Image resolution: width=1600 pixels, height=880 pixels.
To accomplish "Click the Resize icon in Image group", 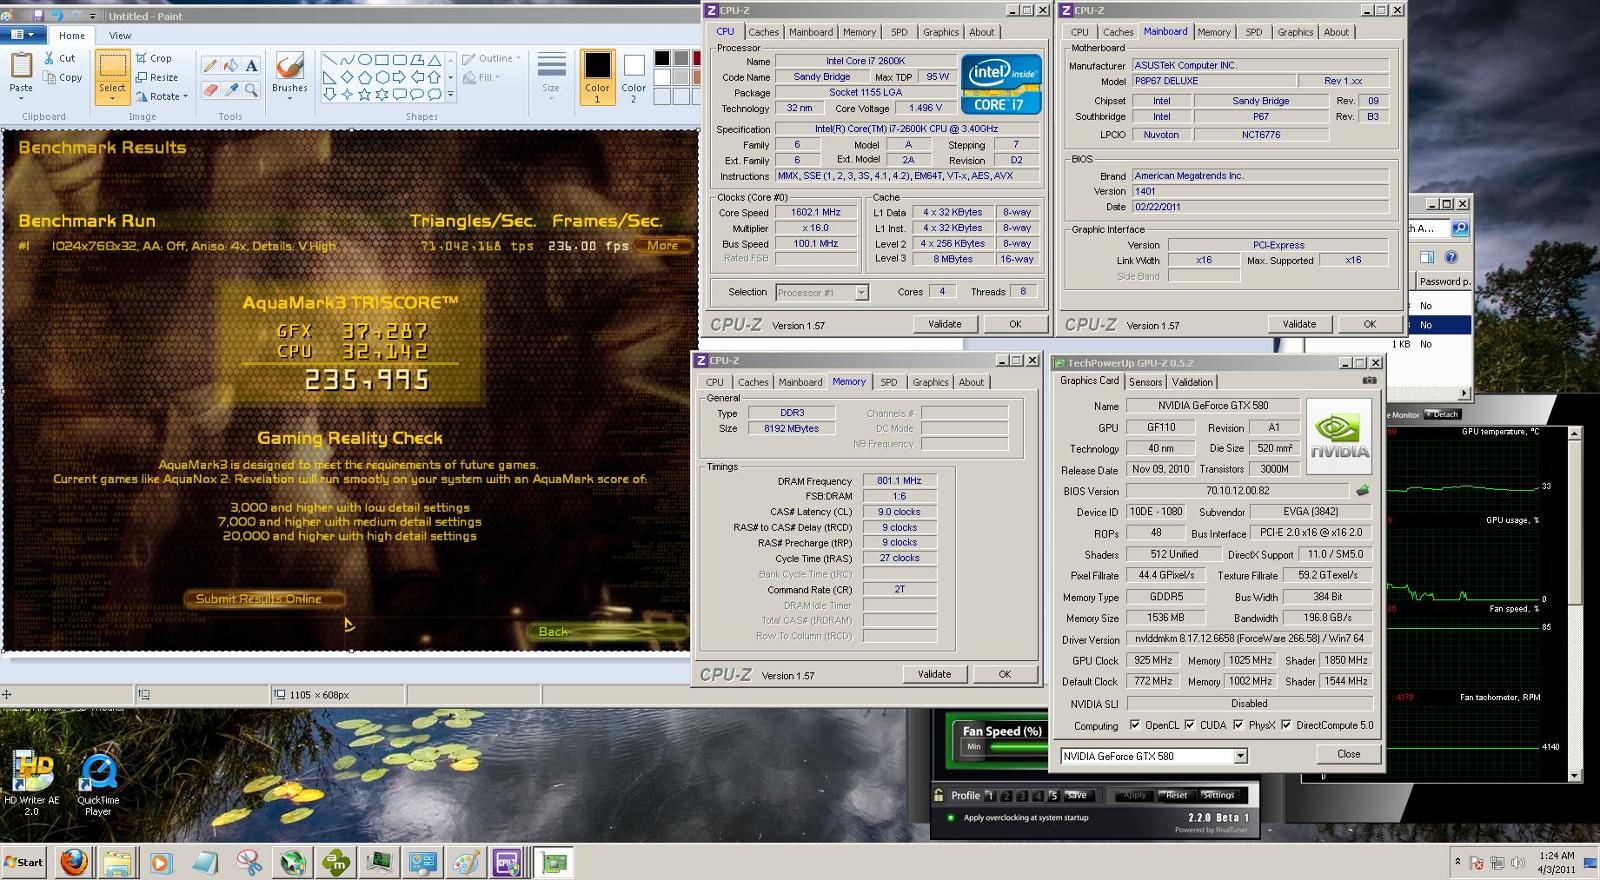I will tap(142, 77).
